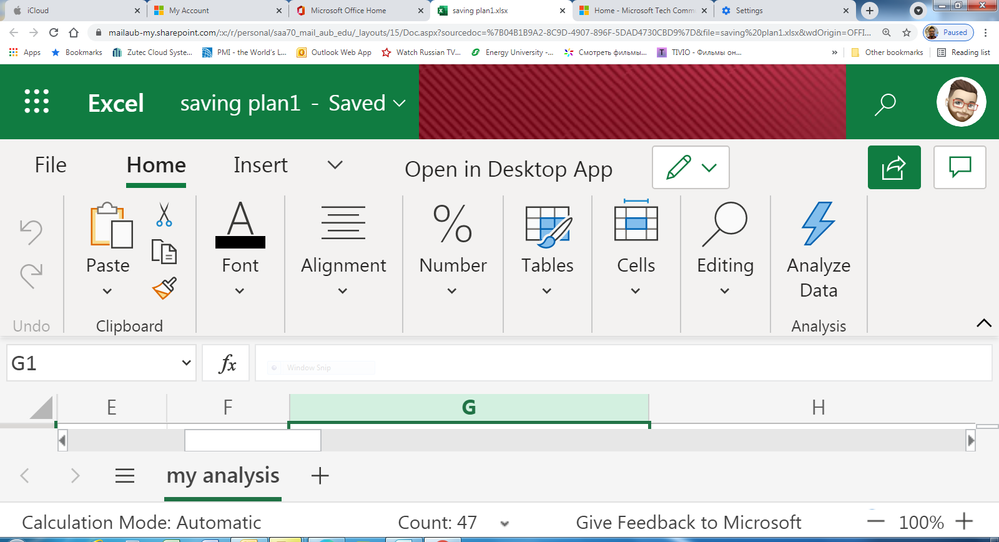999x542 pixels.
Task: Click Give Feedback to Microsoft
Action: (x=688, y=522)
